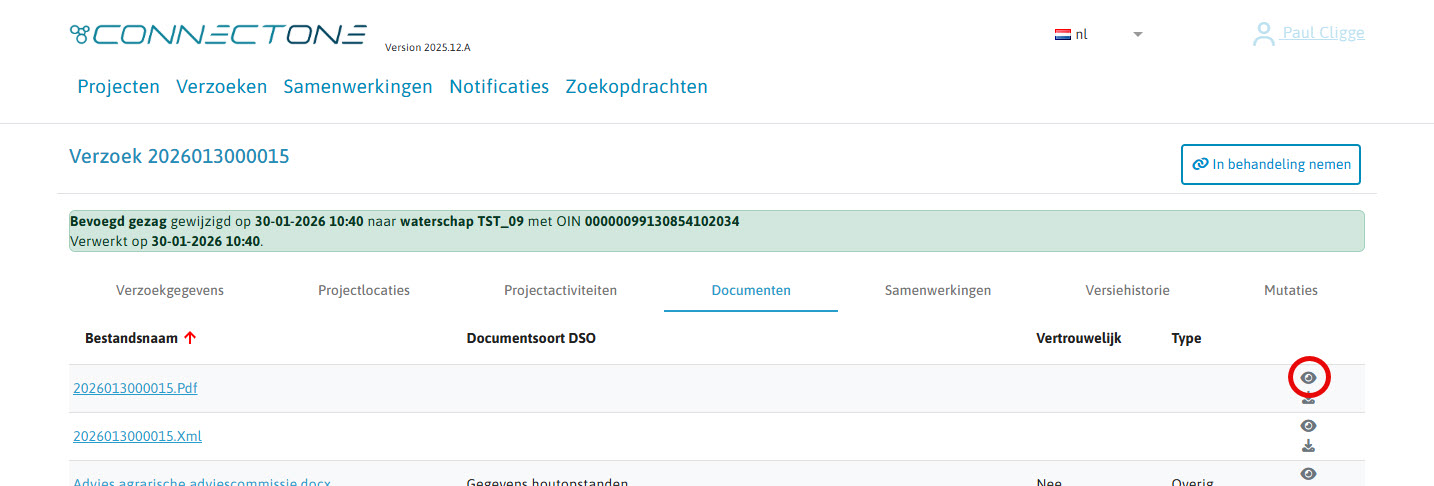Open the nl language dropdown
This screenshot has height=486, width=1434.
1099,34
